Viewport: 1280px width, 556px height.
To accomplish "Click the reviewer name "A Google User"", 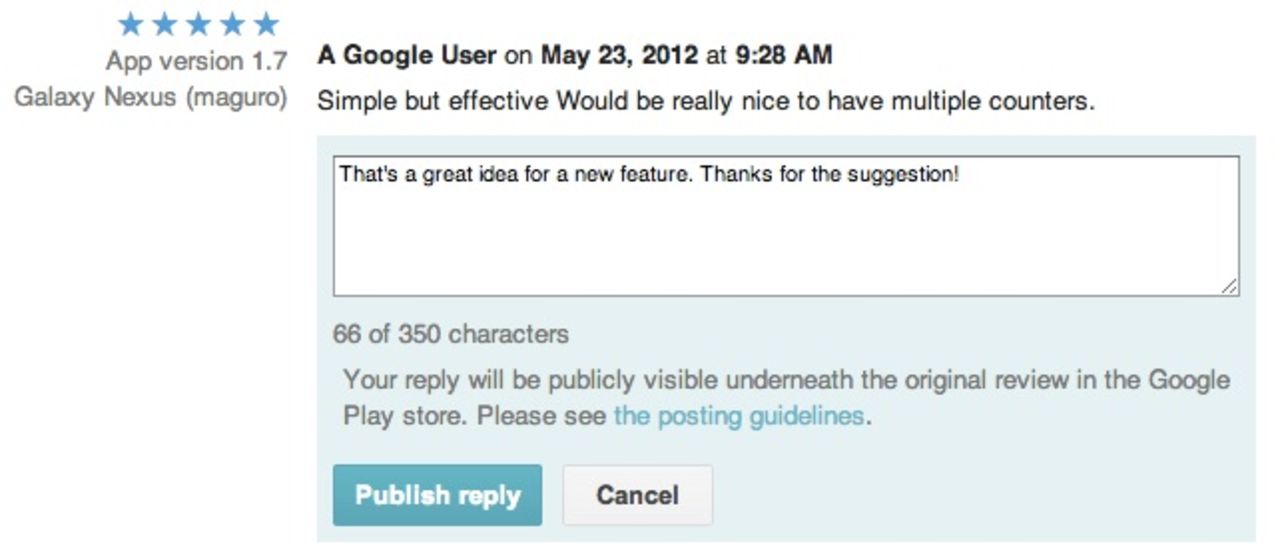I will [407, 55].
